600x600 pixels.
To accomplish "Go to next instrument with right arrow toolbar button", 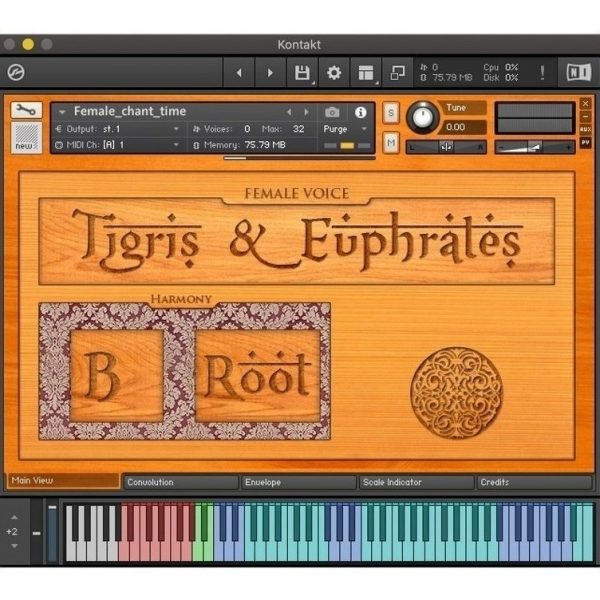I will (270, 73).
